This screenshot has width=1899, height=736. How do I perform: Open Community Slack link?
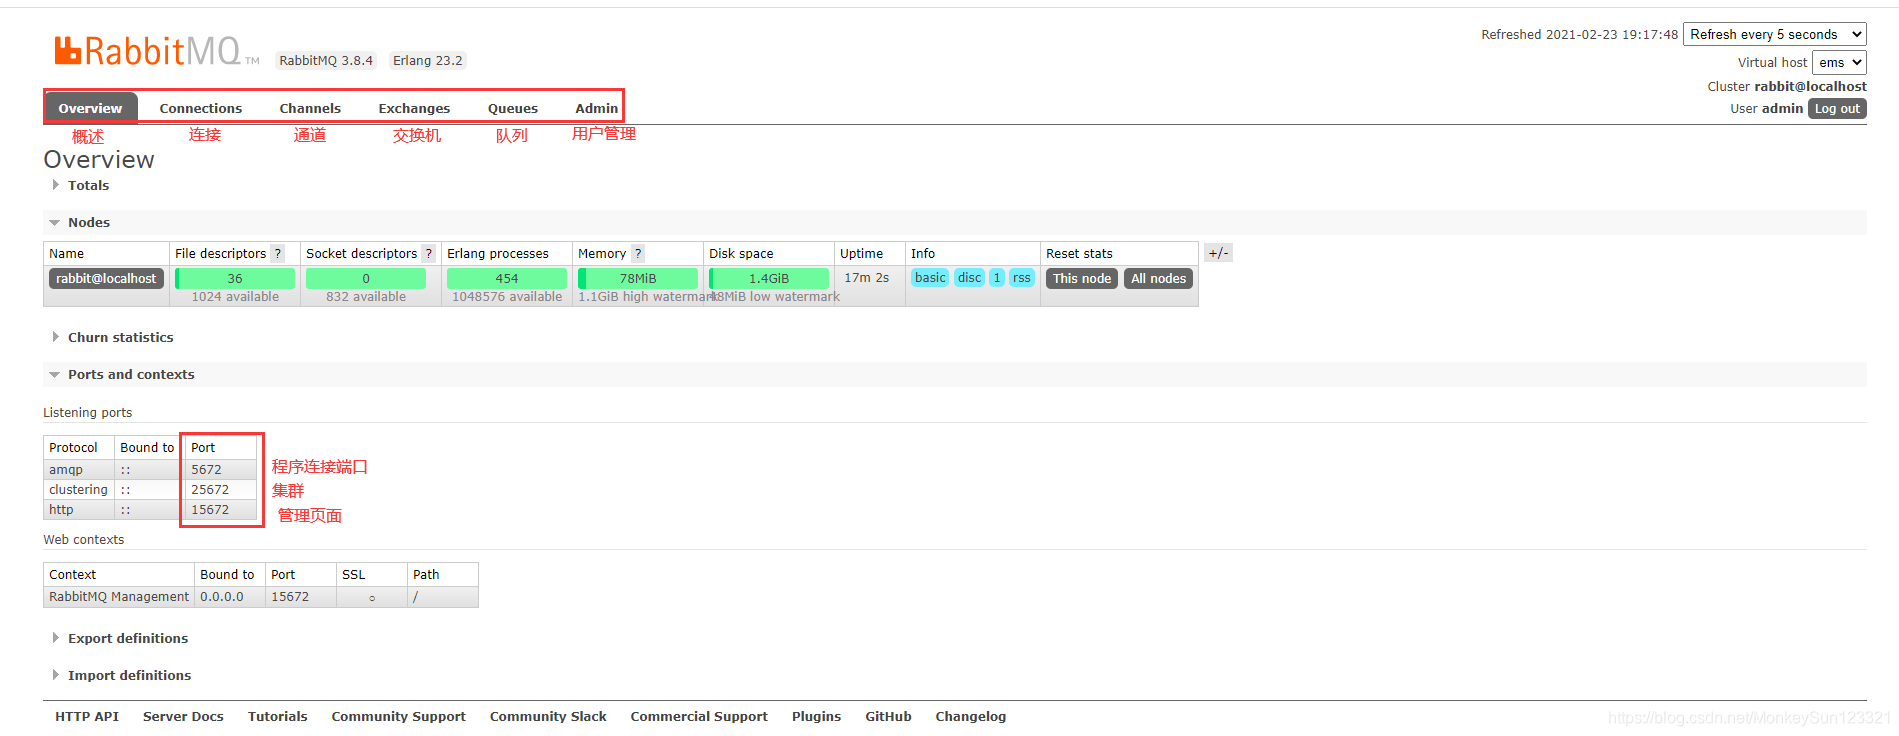coord(548,716)
